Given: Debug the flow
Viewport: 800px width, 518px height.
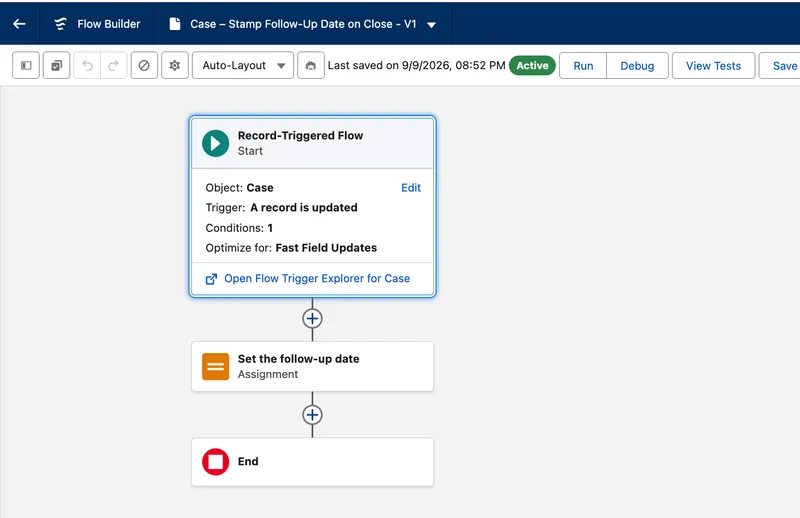Looking at the screenshot, I should click(x=637, y=66).
